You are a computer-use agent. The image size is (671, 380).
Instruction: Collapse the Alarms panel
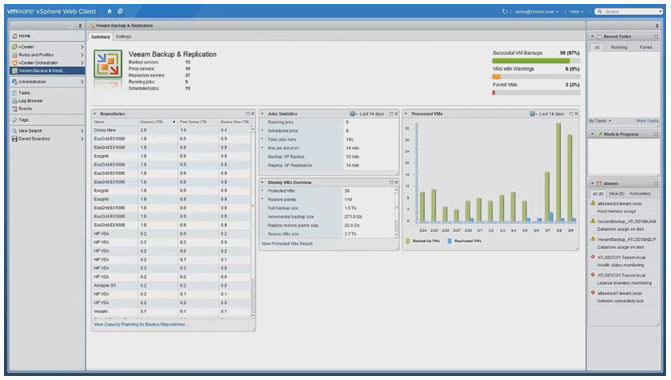pos(592,184)
